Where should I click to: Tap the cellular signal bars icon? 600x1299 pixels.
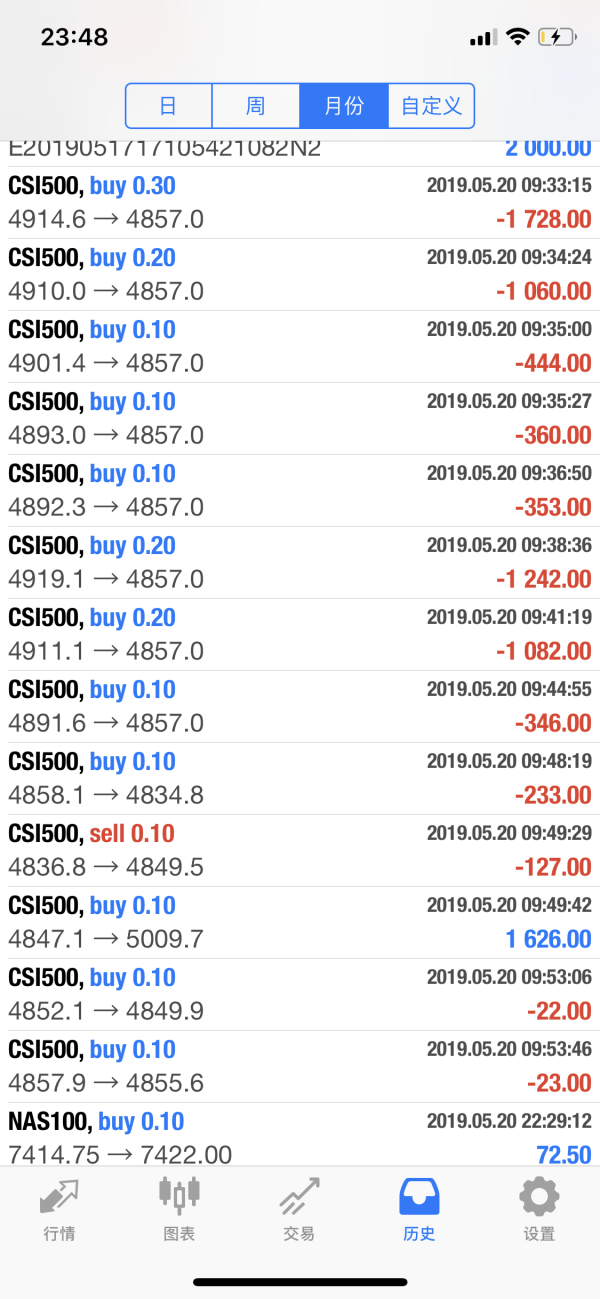pyautogui.click(x=483, y=37)
